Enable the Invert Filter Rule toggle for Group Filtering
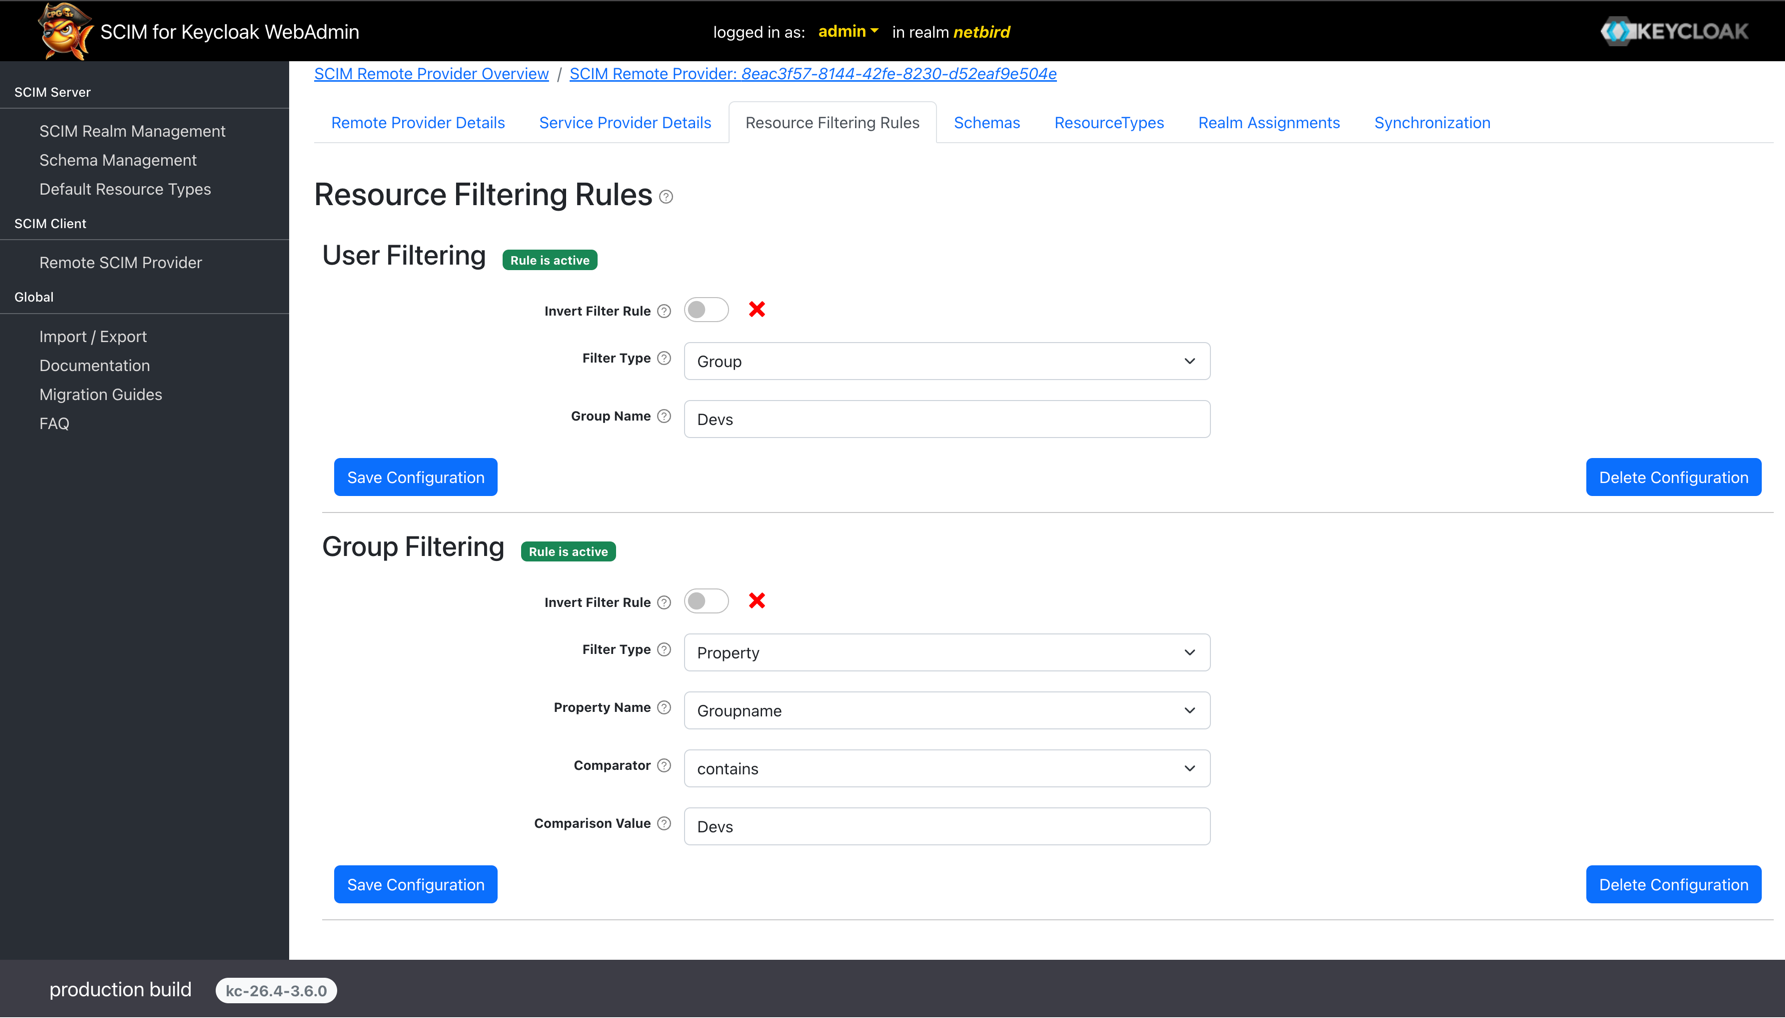Image resolution: width=1785 pixels, height=1018 pixels. tap(706, 600)
